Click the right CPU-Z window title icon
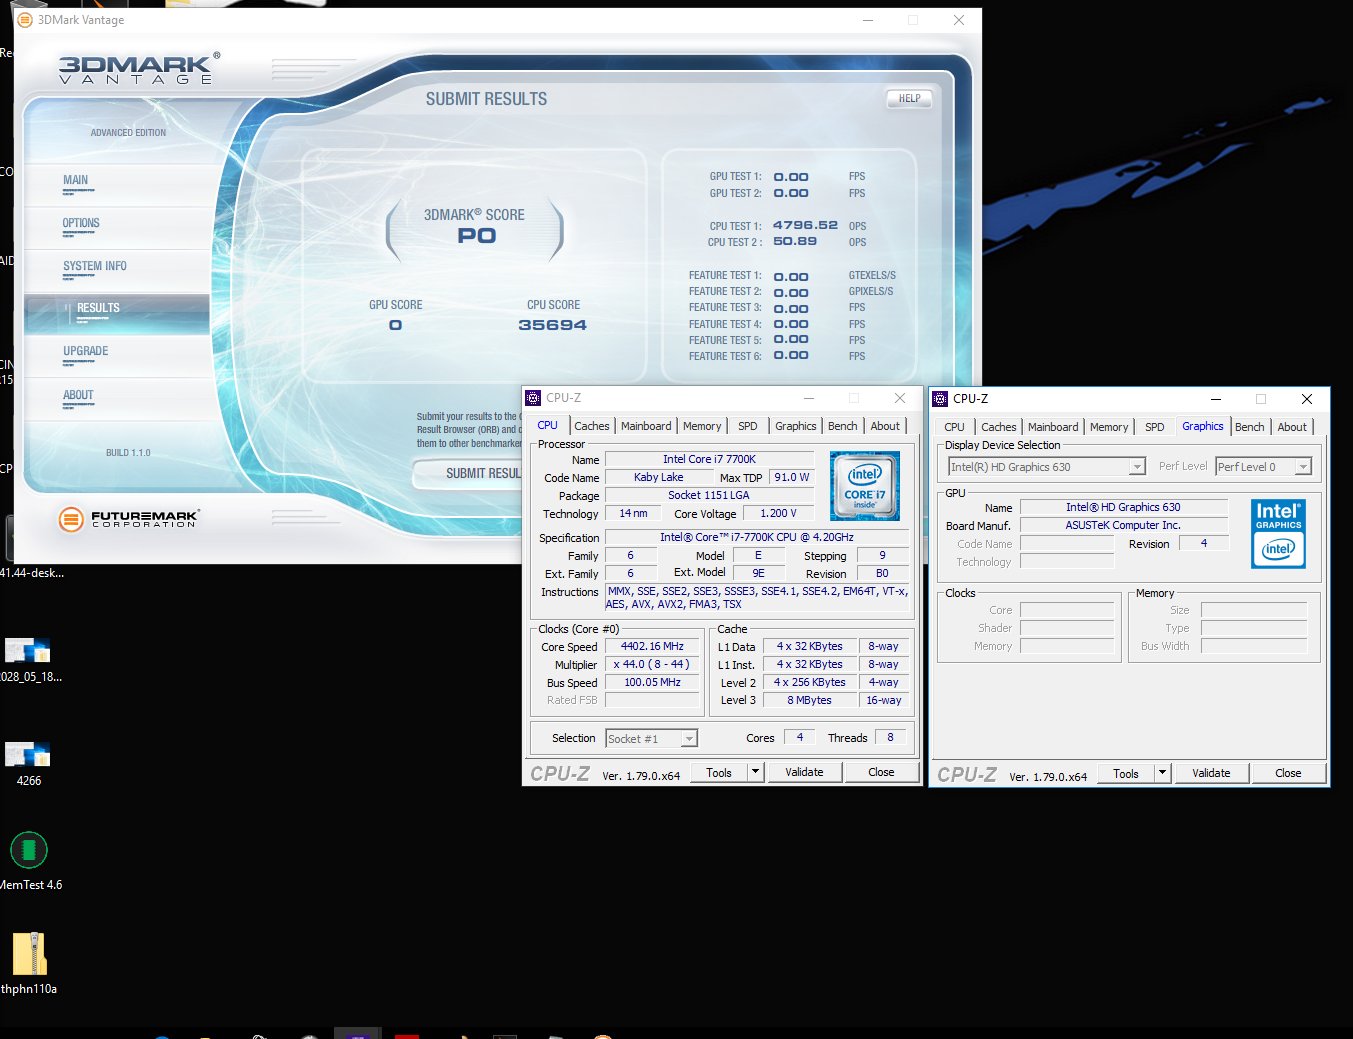Viewport: 1353px width, 1039px height. (x=940, y=399)
